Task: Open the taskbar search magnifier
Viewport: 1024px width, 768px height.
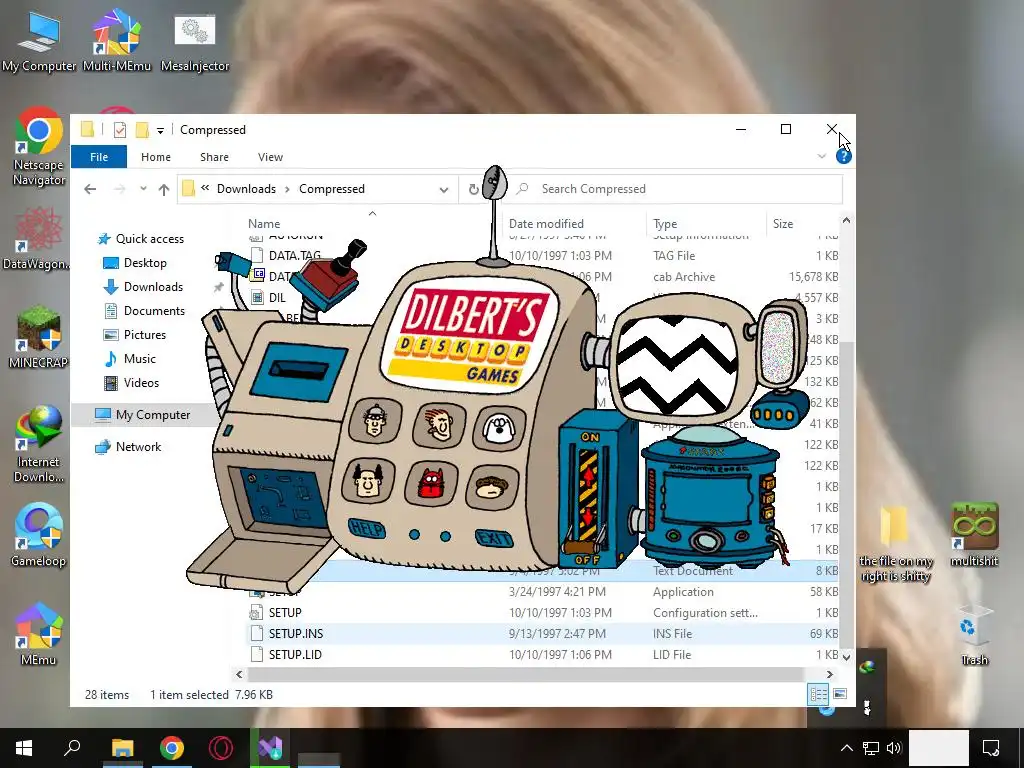Action: click(x=72, y=748)
